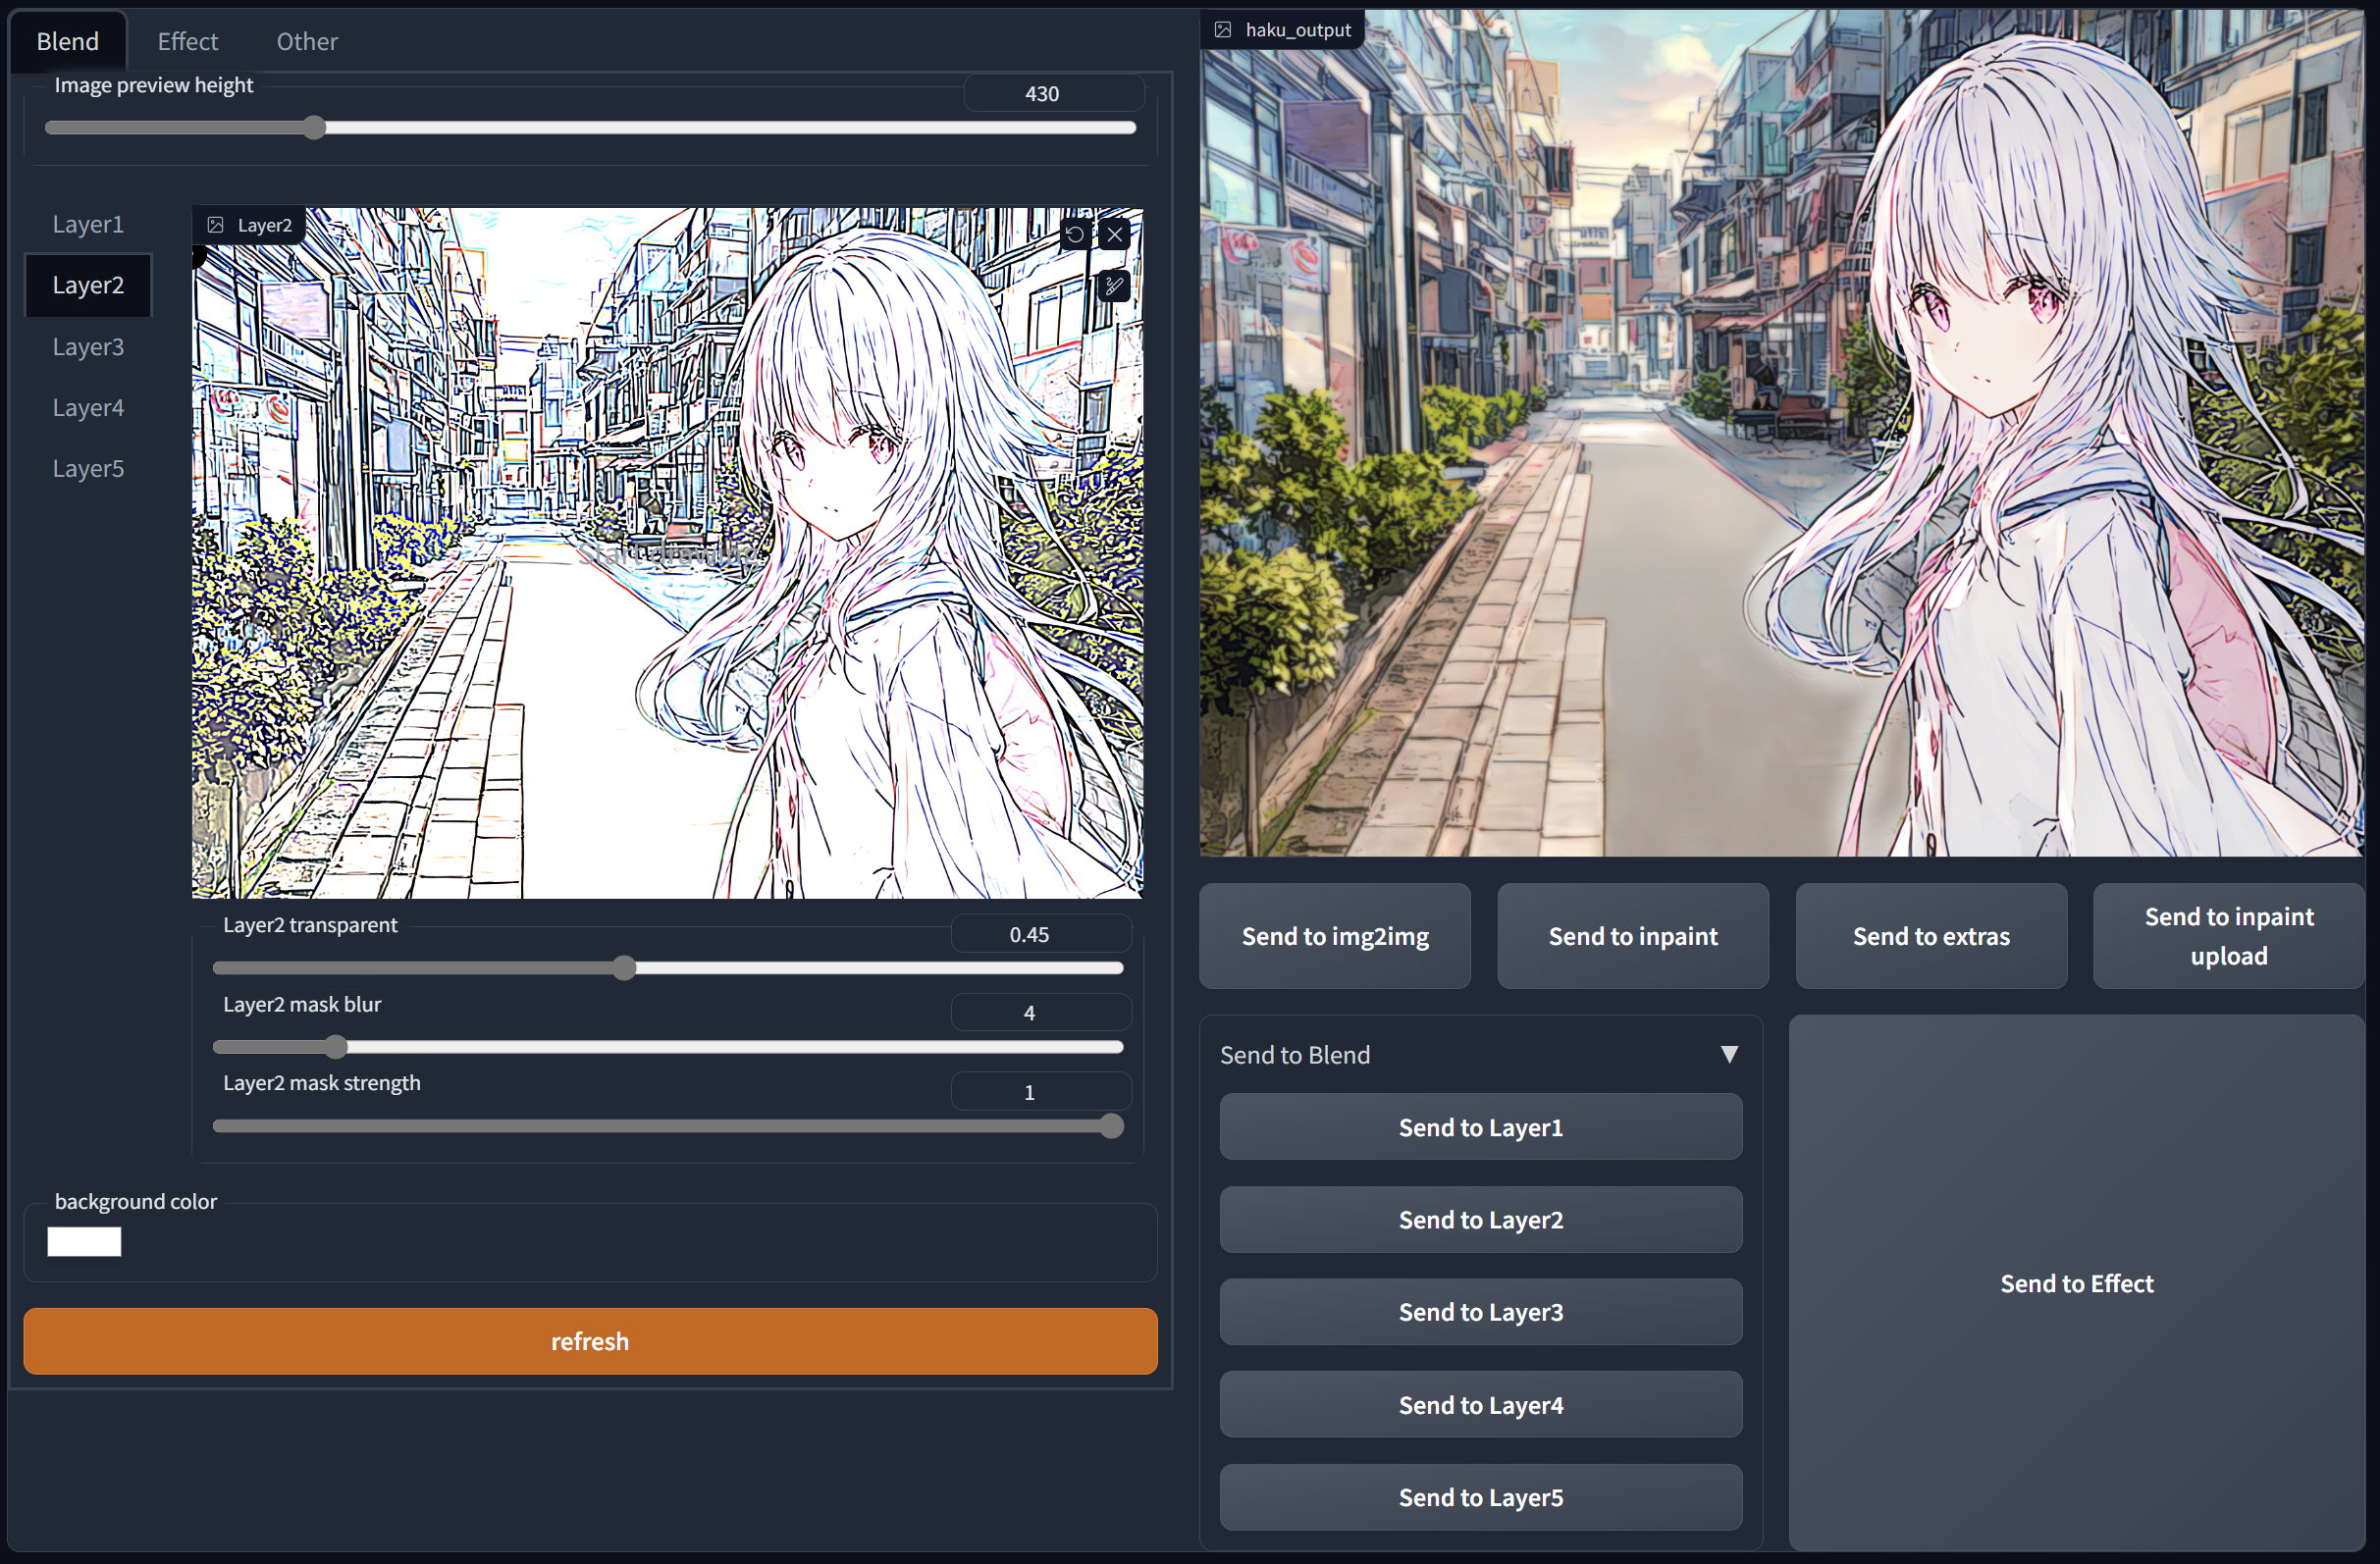Open the brush tool on the Layer2 canvas
The height and width of the screenshot is (1564, 2380).
tap(1114, 287)
